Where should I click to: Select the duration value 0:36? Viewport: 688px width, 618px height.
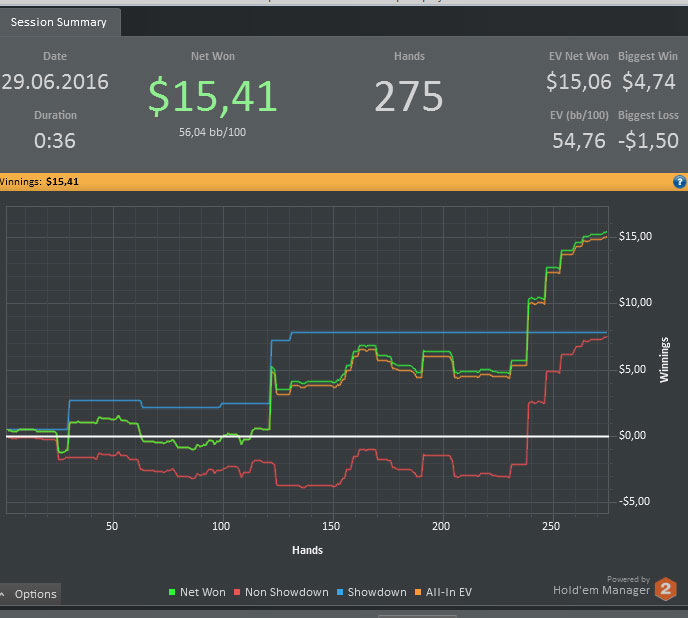pyautogui.click(x=55, y=141)
